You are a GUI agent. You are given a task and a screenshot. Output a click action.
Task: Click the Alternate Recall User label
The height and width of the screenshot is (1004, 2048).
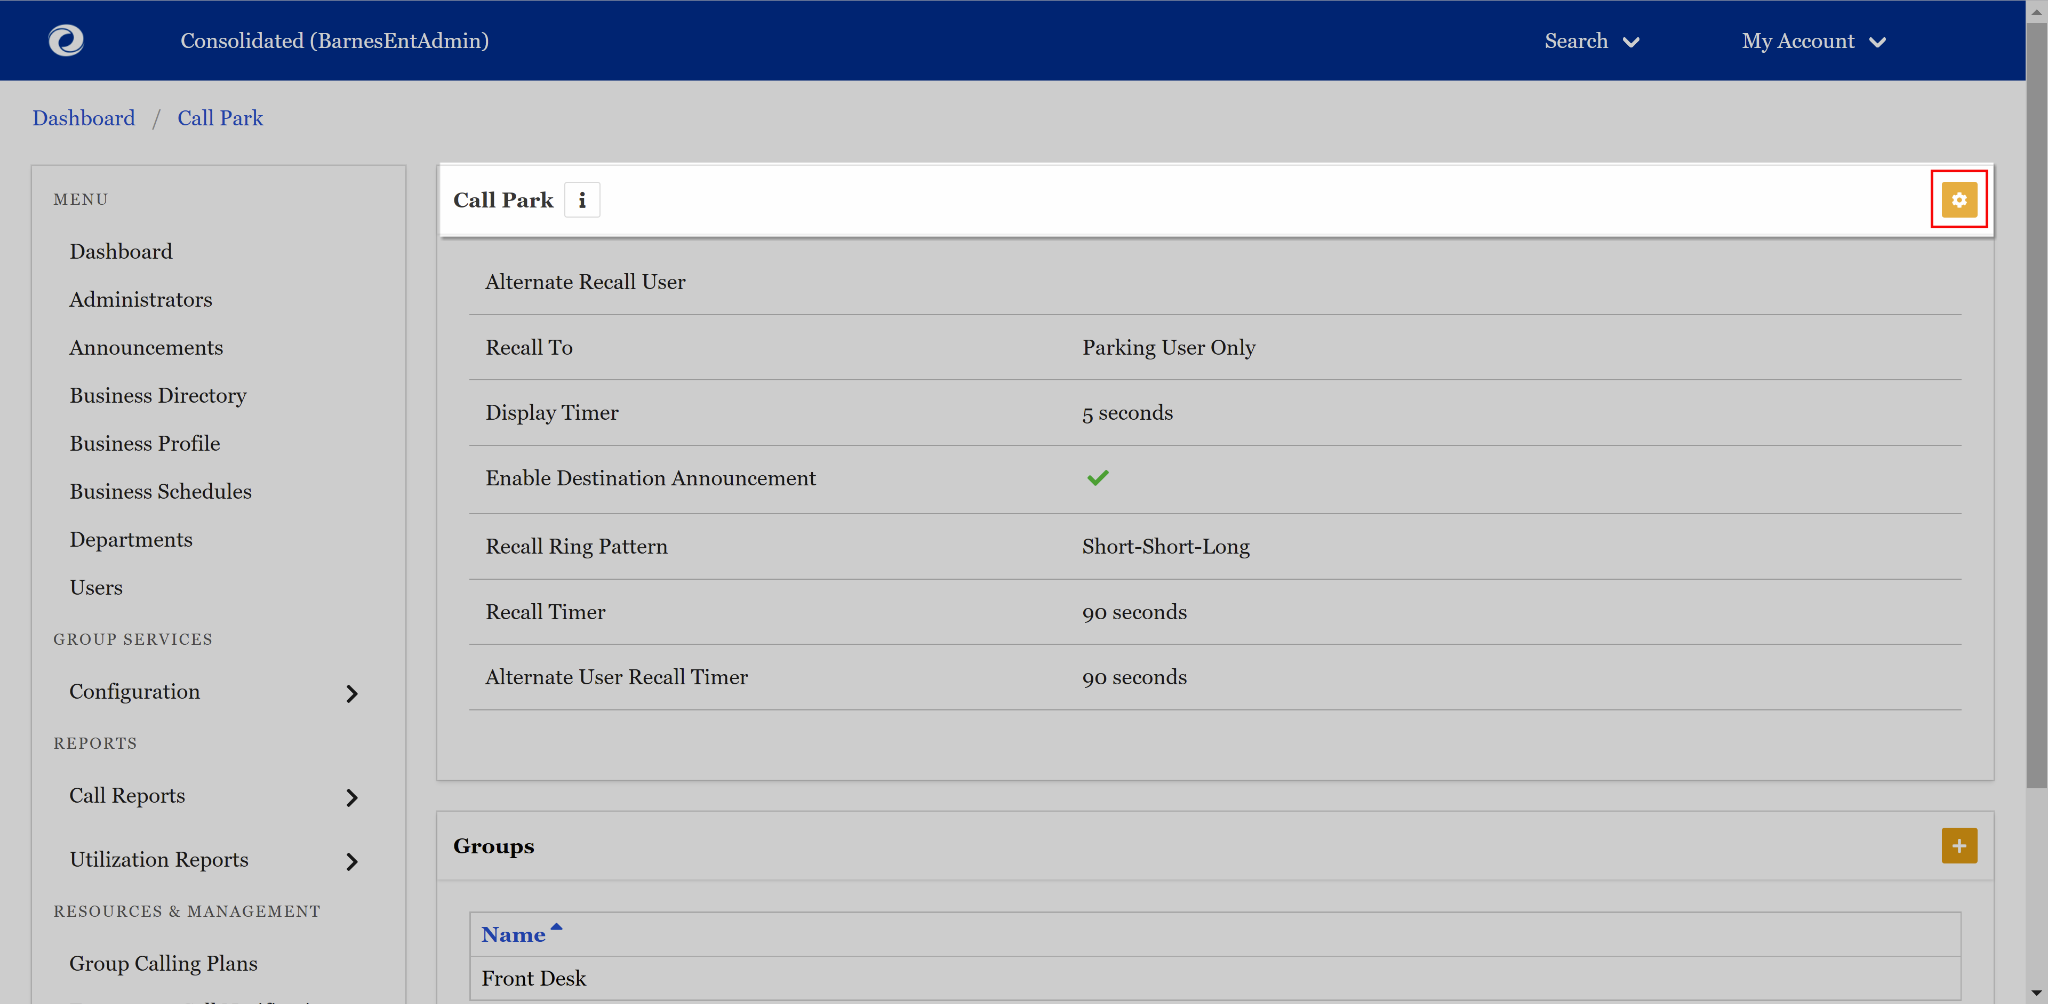[x=585, y=282]
